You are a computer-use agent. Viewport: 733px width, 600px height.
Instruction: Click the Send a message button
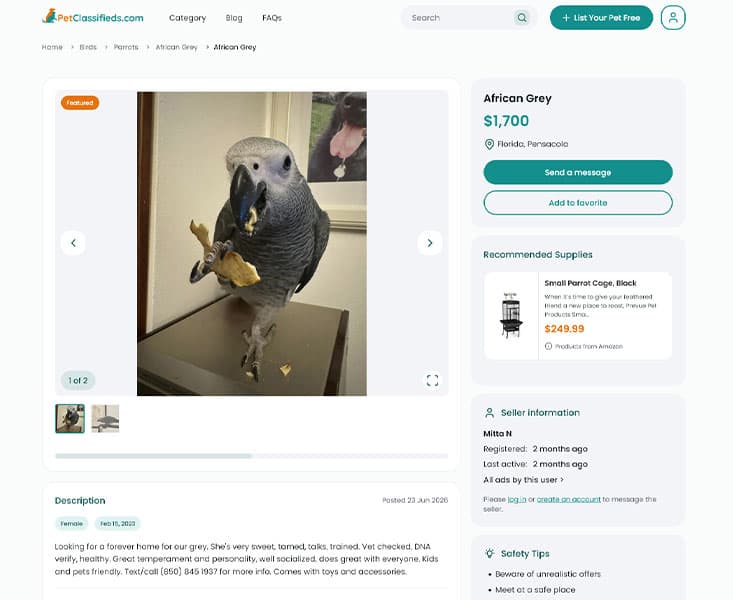point(578,172)
